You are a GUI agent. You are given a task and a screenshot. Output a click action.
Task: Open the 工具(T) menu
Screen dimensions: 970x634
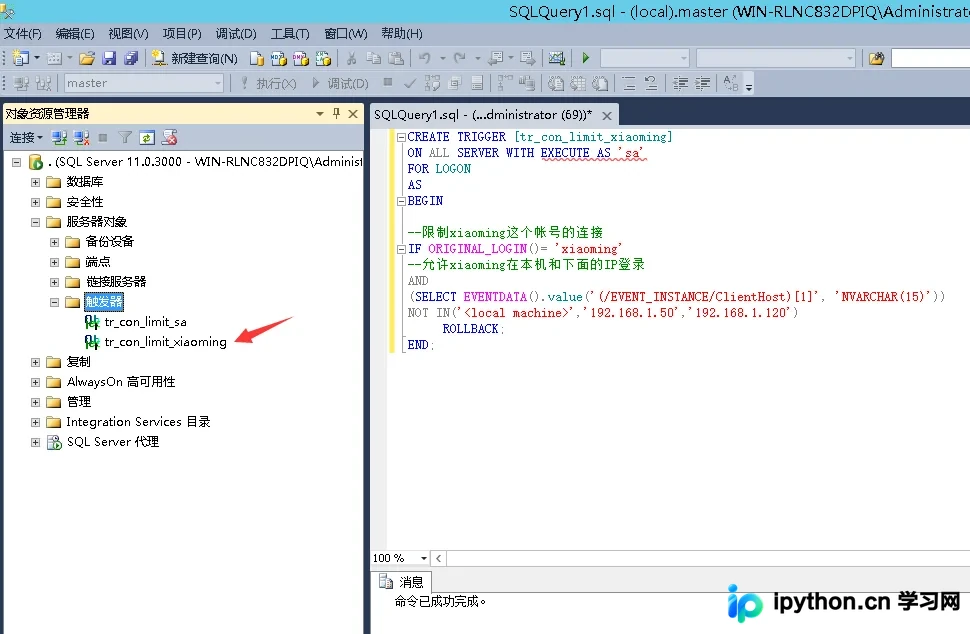tap(290, 33)
